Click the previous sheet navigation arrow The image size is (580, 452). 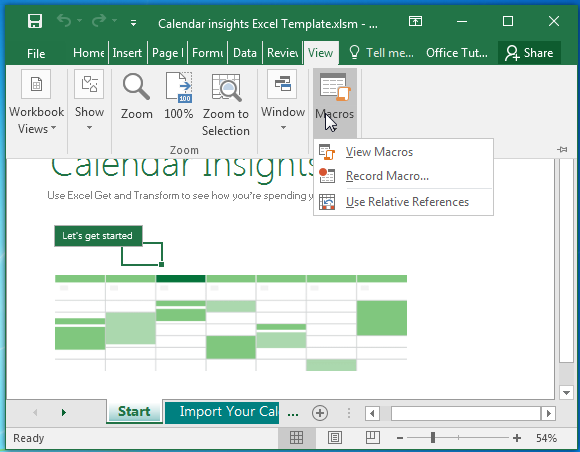pyautogui.click(x=35, y=412)
